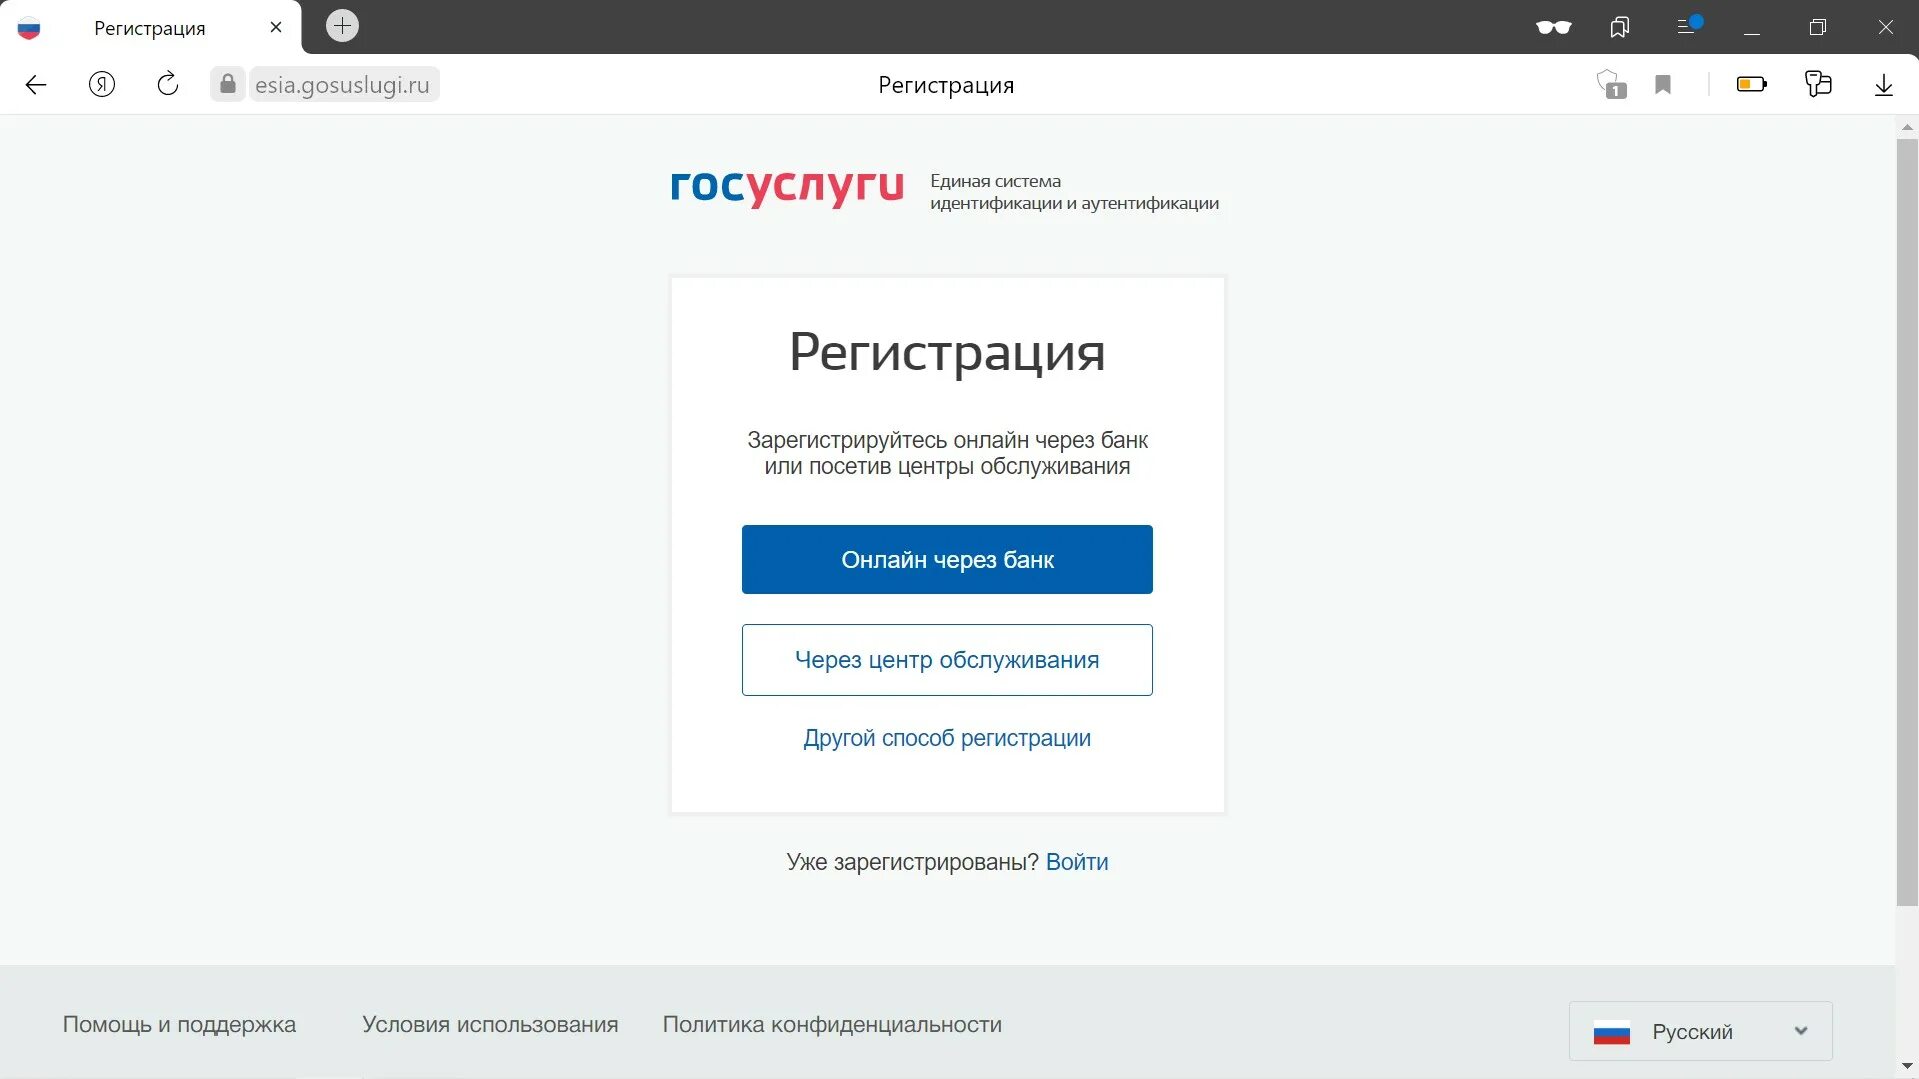Open Условия использования footer link
This screenshot has width=1919, height=1079.
click(490, 1025)
